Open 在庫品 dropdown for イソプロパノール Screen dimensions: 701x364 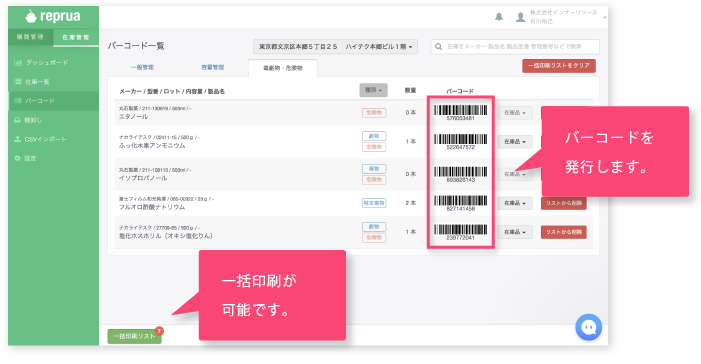coord(515,174)
